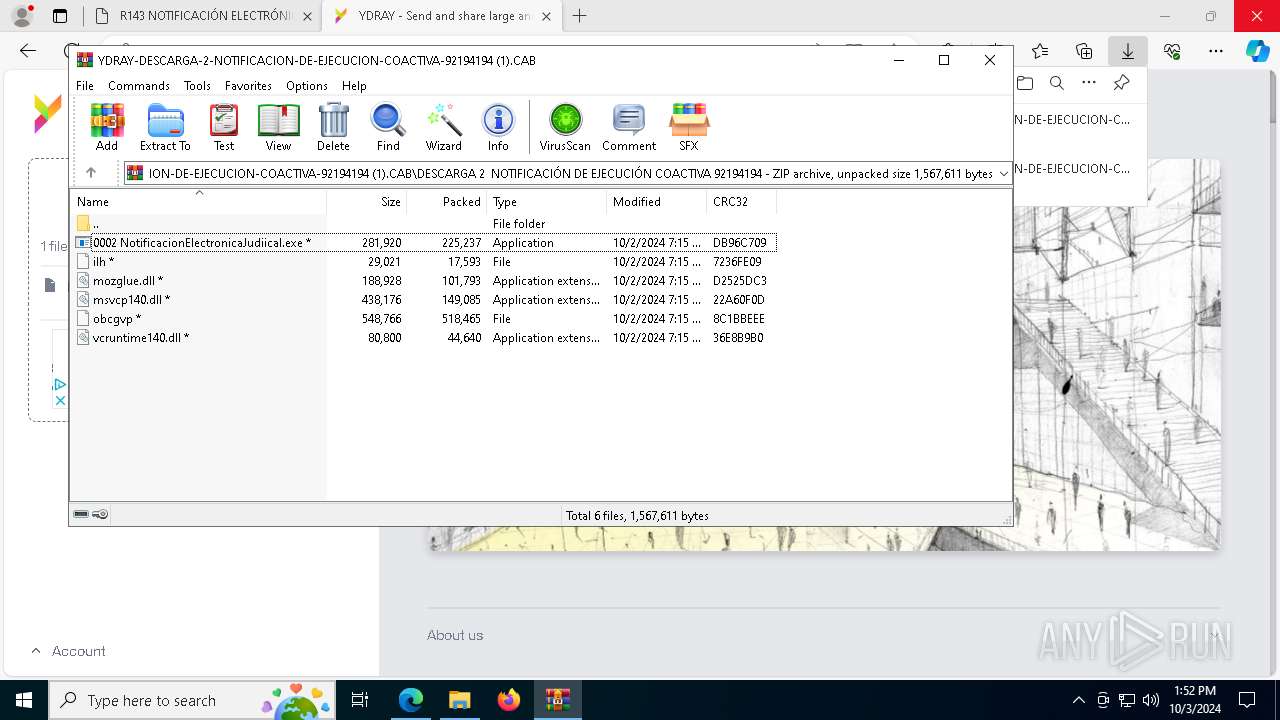Open a new browser tab
1280x720 pixels.
pyautogui.click(x=579, y=16)
